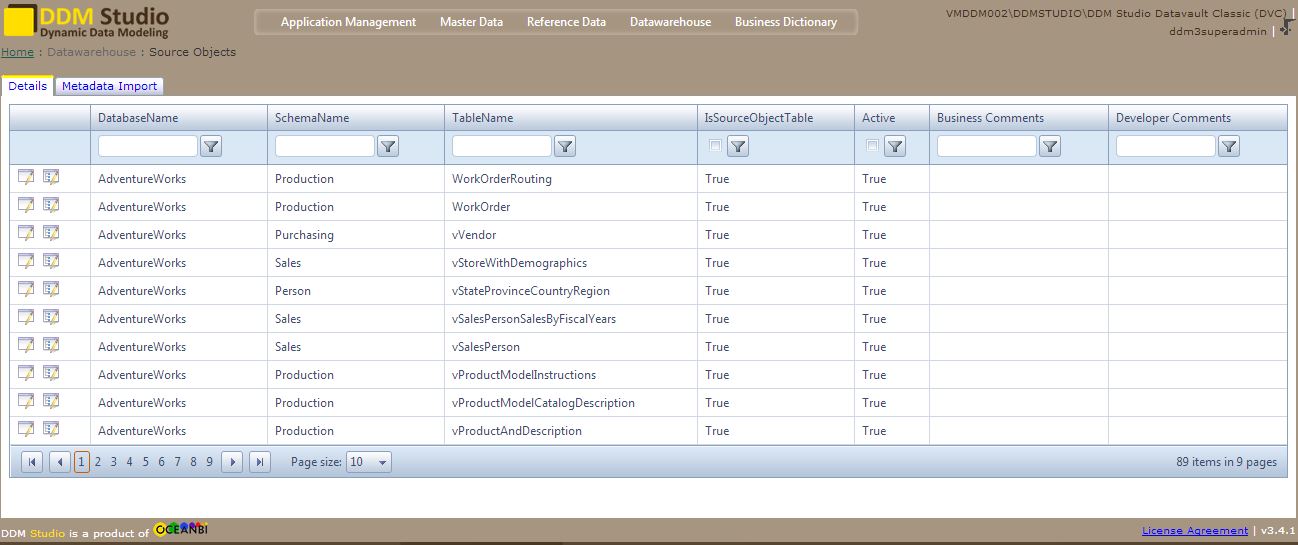Expand the Page size dropdown
Viewport: 1298px width, 545px height.
coord(368,462)
